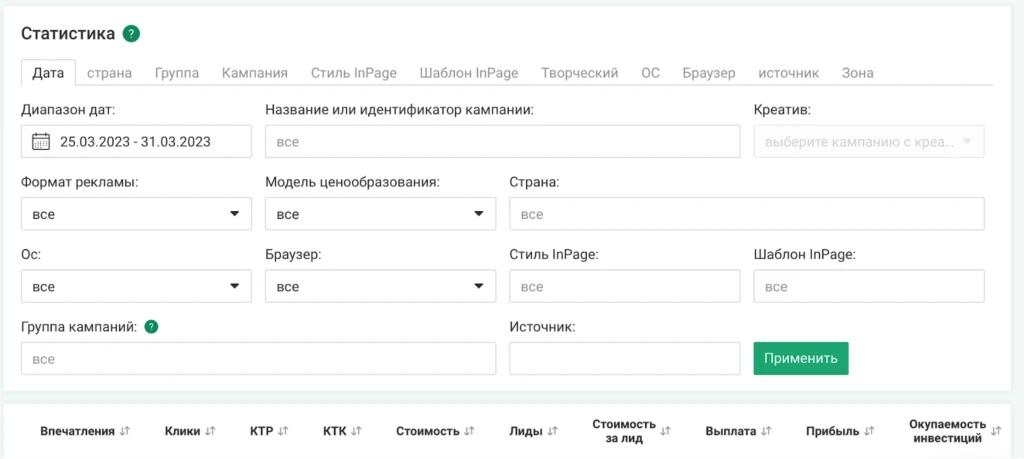Screen dimensions: 1024x459
Task: Open the Кампания tab
Action: 255,73
